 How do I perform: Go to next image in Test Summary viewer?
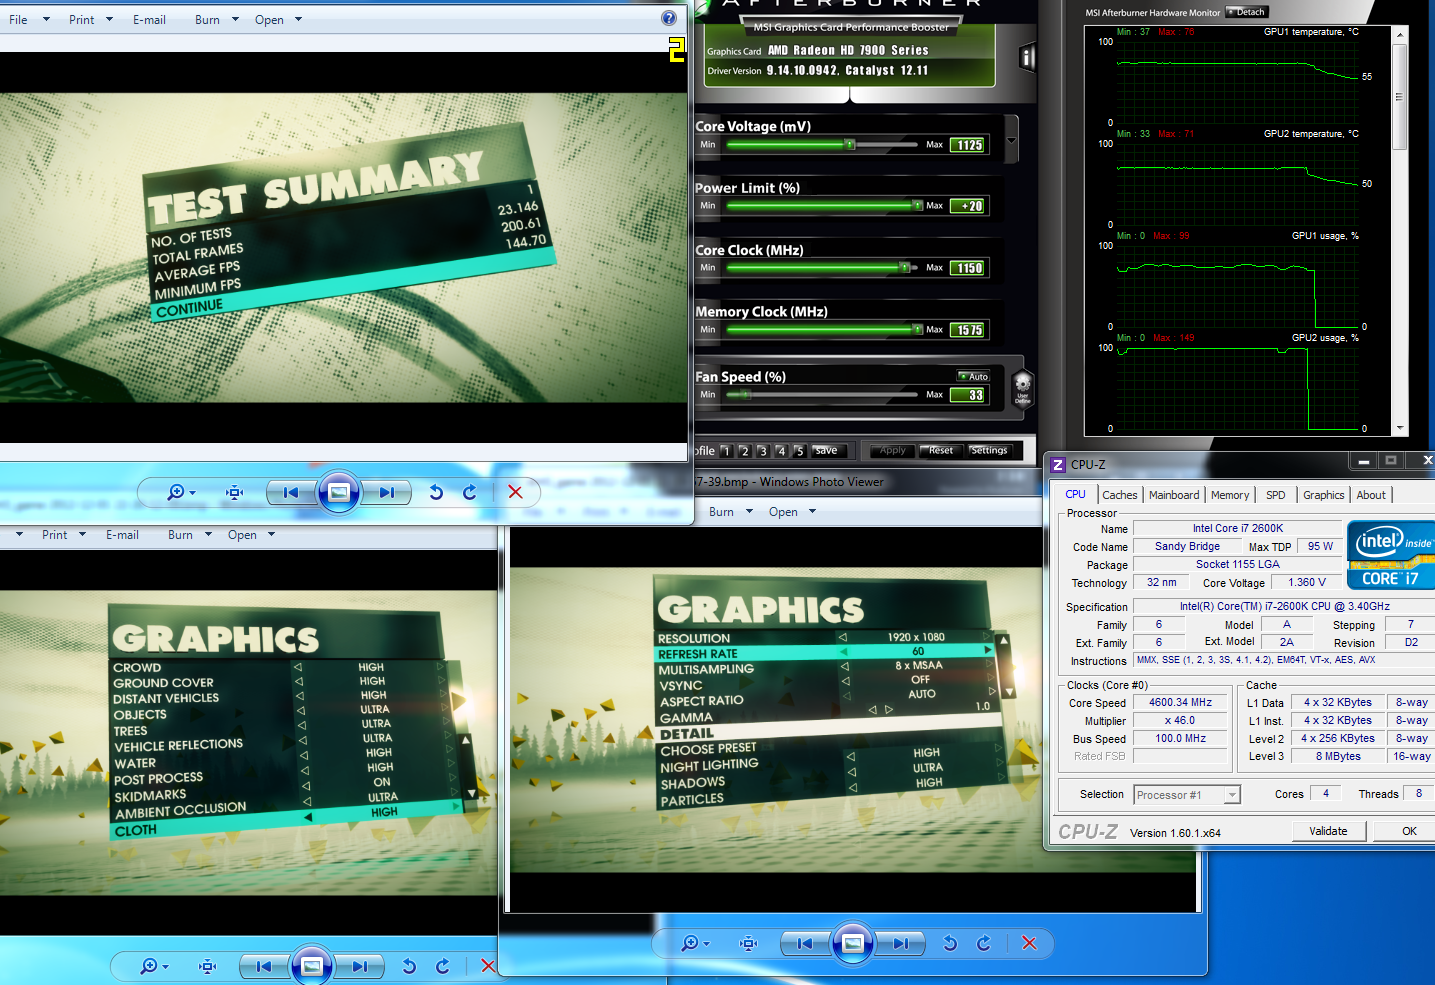click(x=386, y=492)
